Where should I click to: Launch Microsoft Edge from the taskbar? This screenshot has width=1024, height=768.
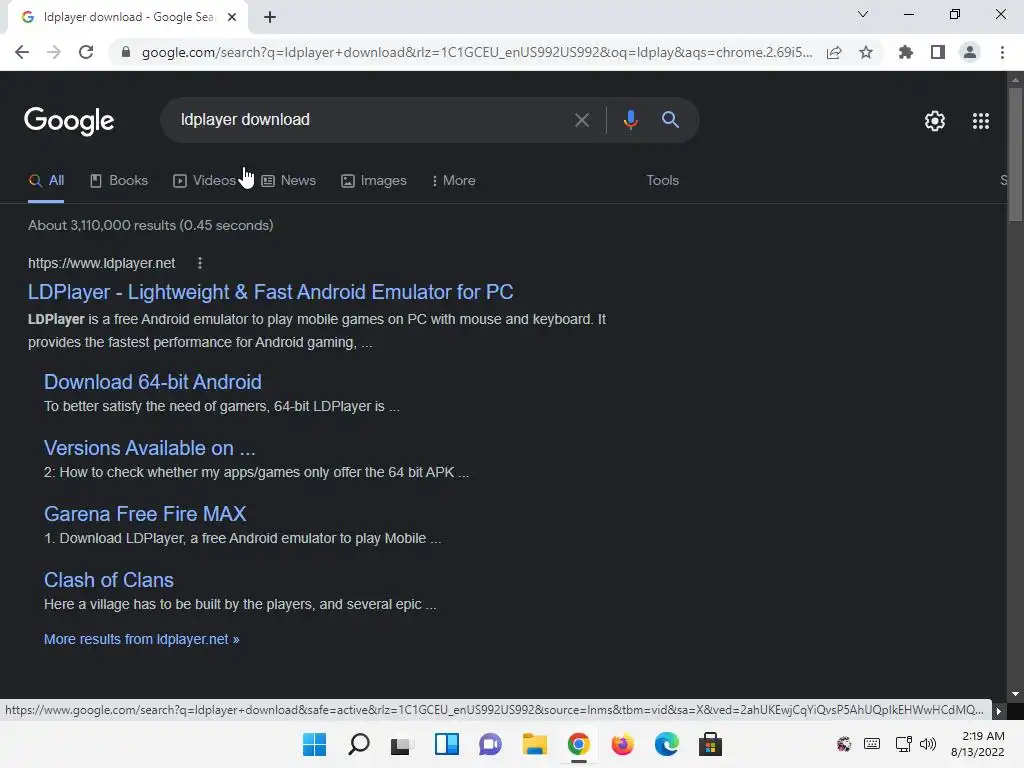(667, 744)
